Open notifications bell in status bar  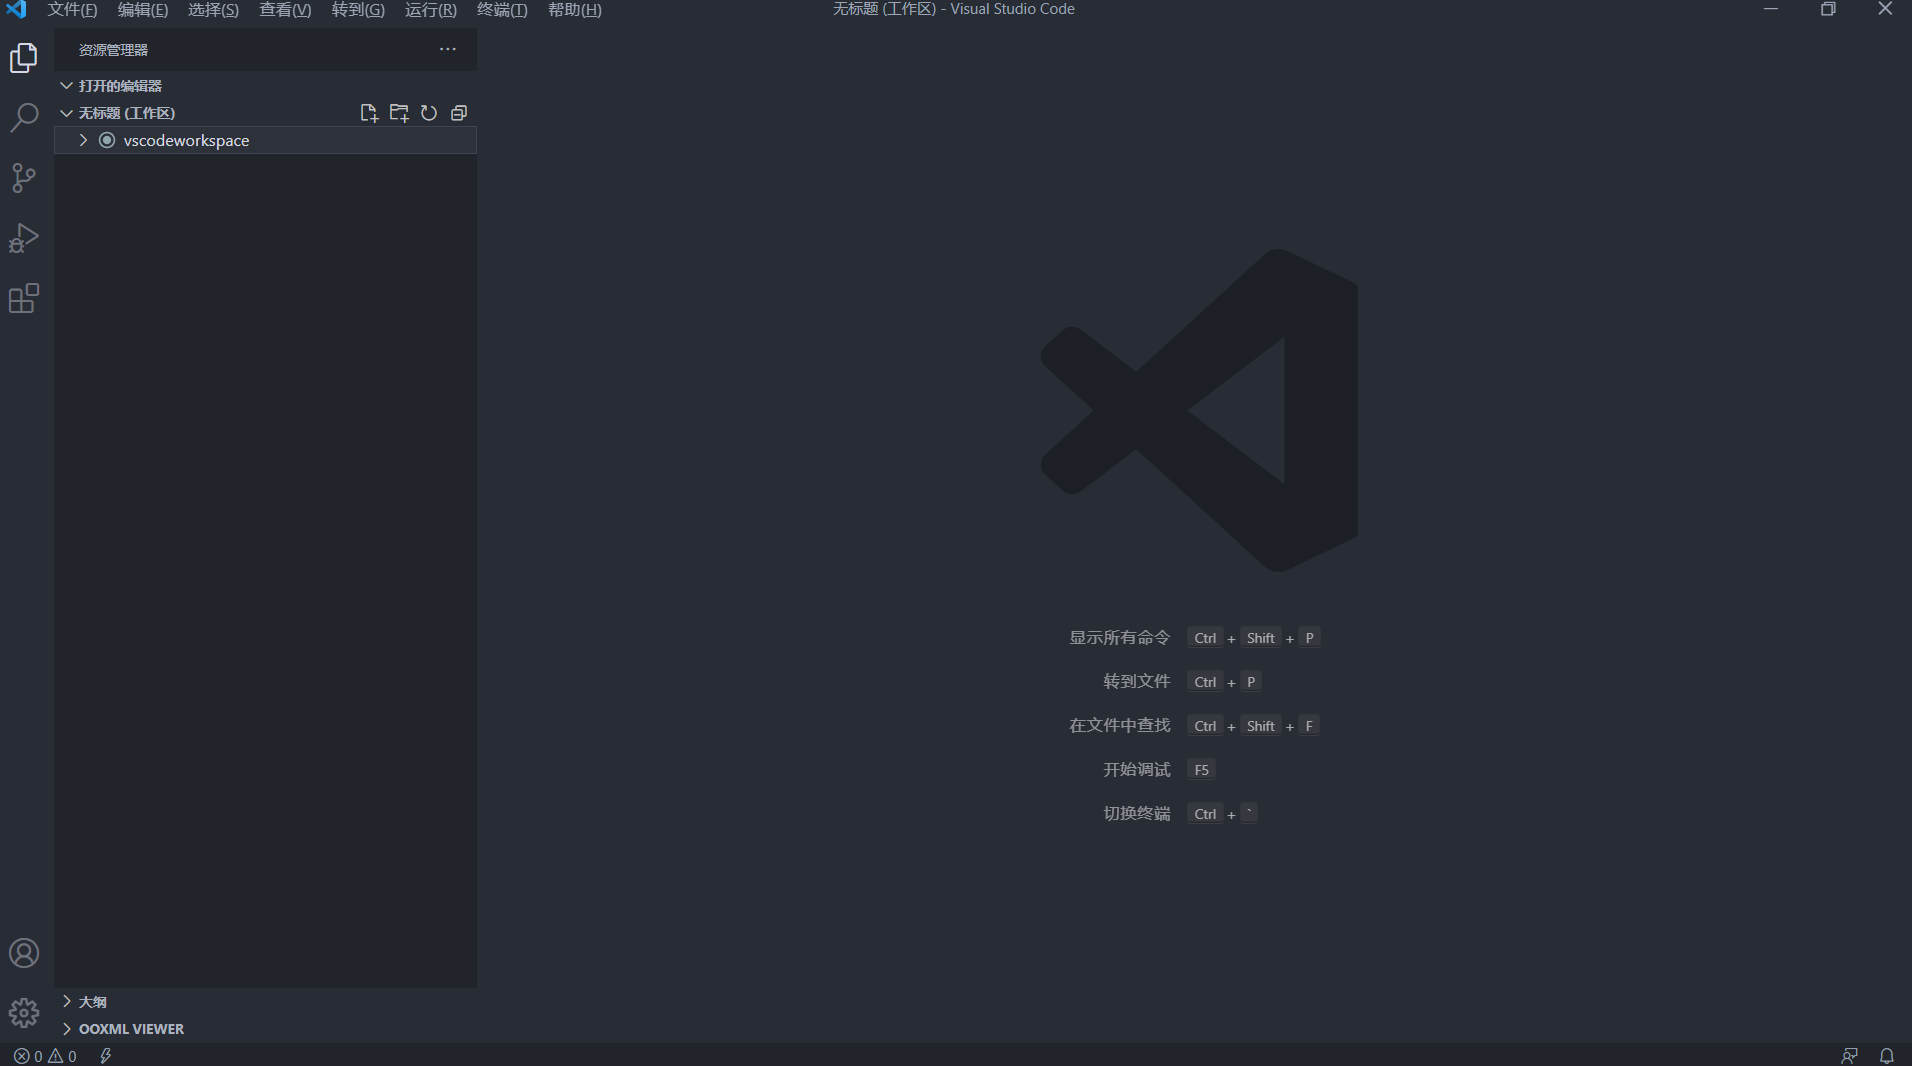[x=1887, y=1056]
